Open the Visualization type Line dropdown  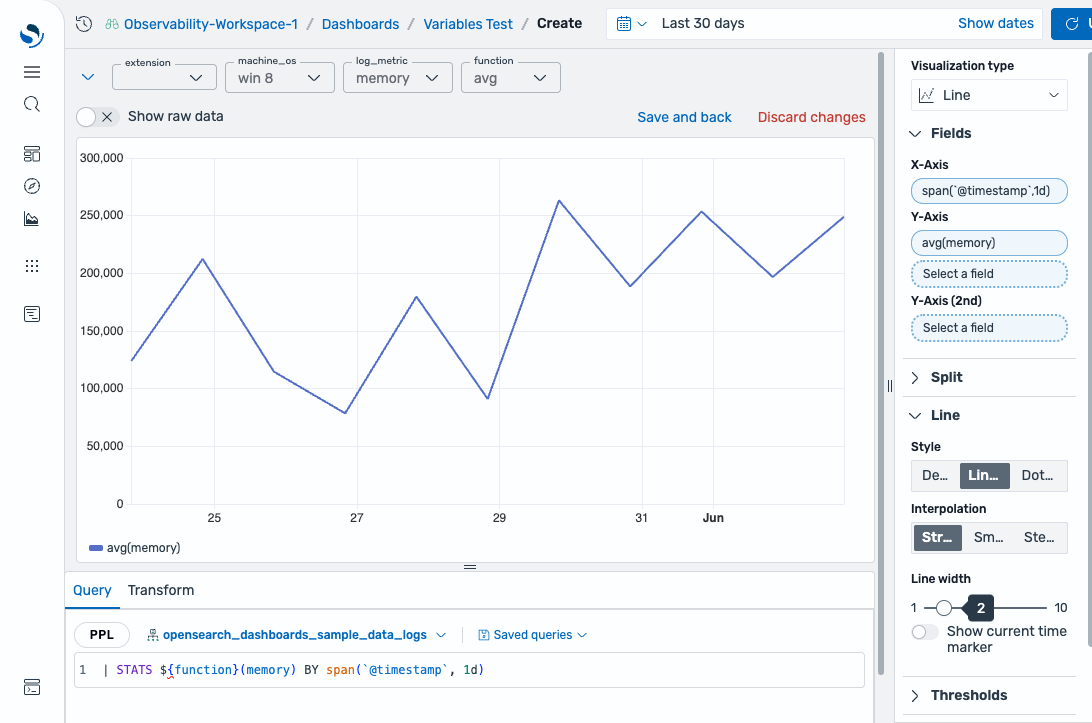click(x=989, y=95)
